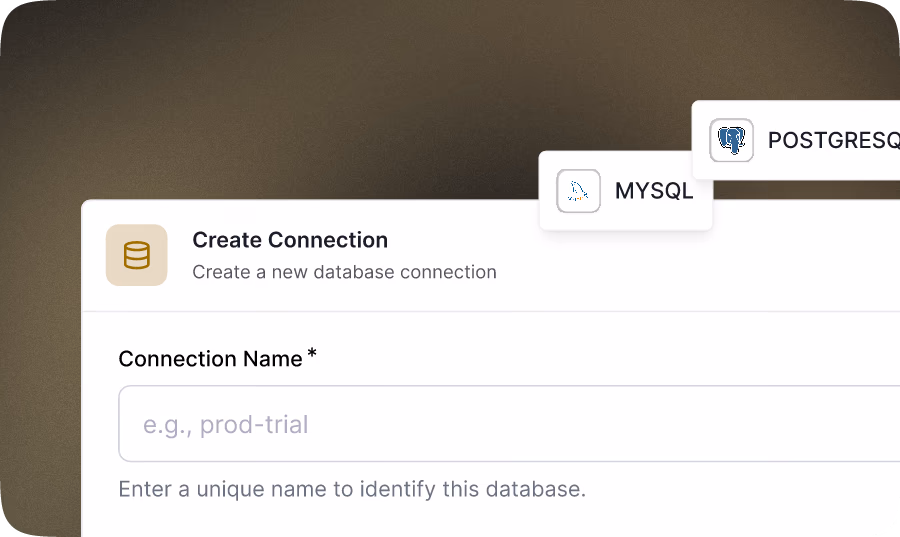Click the blank dialog area below the helper text

[x=491, y=521]
